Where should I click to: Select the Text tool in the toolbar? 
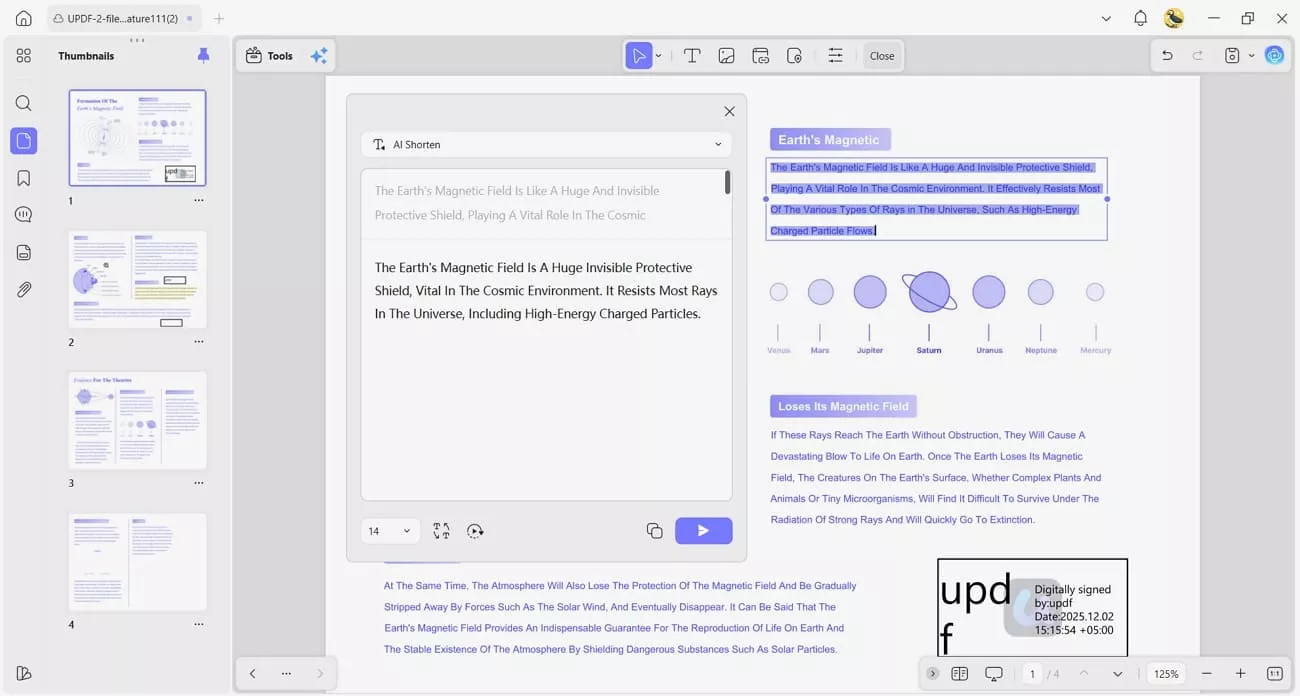point(691,55)
